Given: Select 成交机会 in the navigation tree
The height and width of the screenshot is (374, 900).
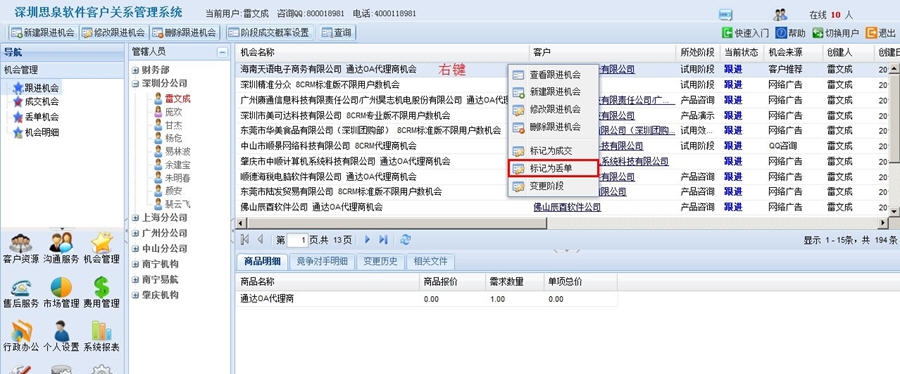Looking at the screenshot, I should coord(36,102).
